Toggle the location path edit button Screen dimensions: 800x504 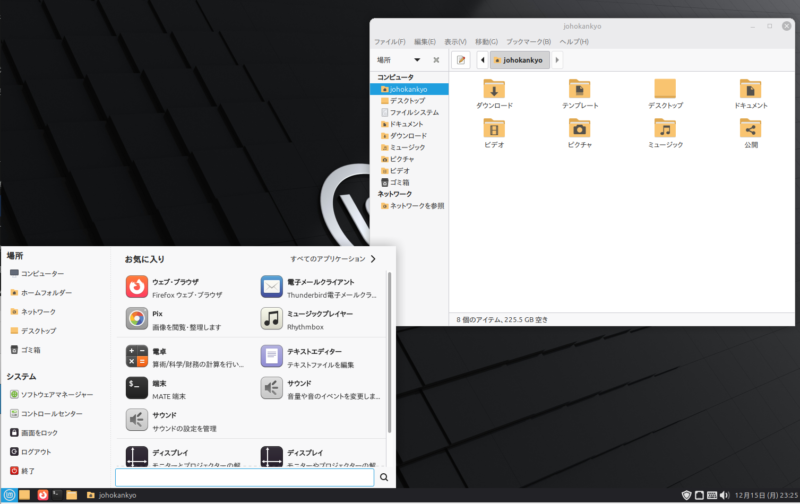pos(461,60)
